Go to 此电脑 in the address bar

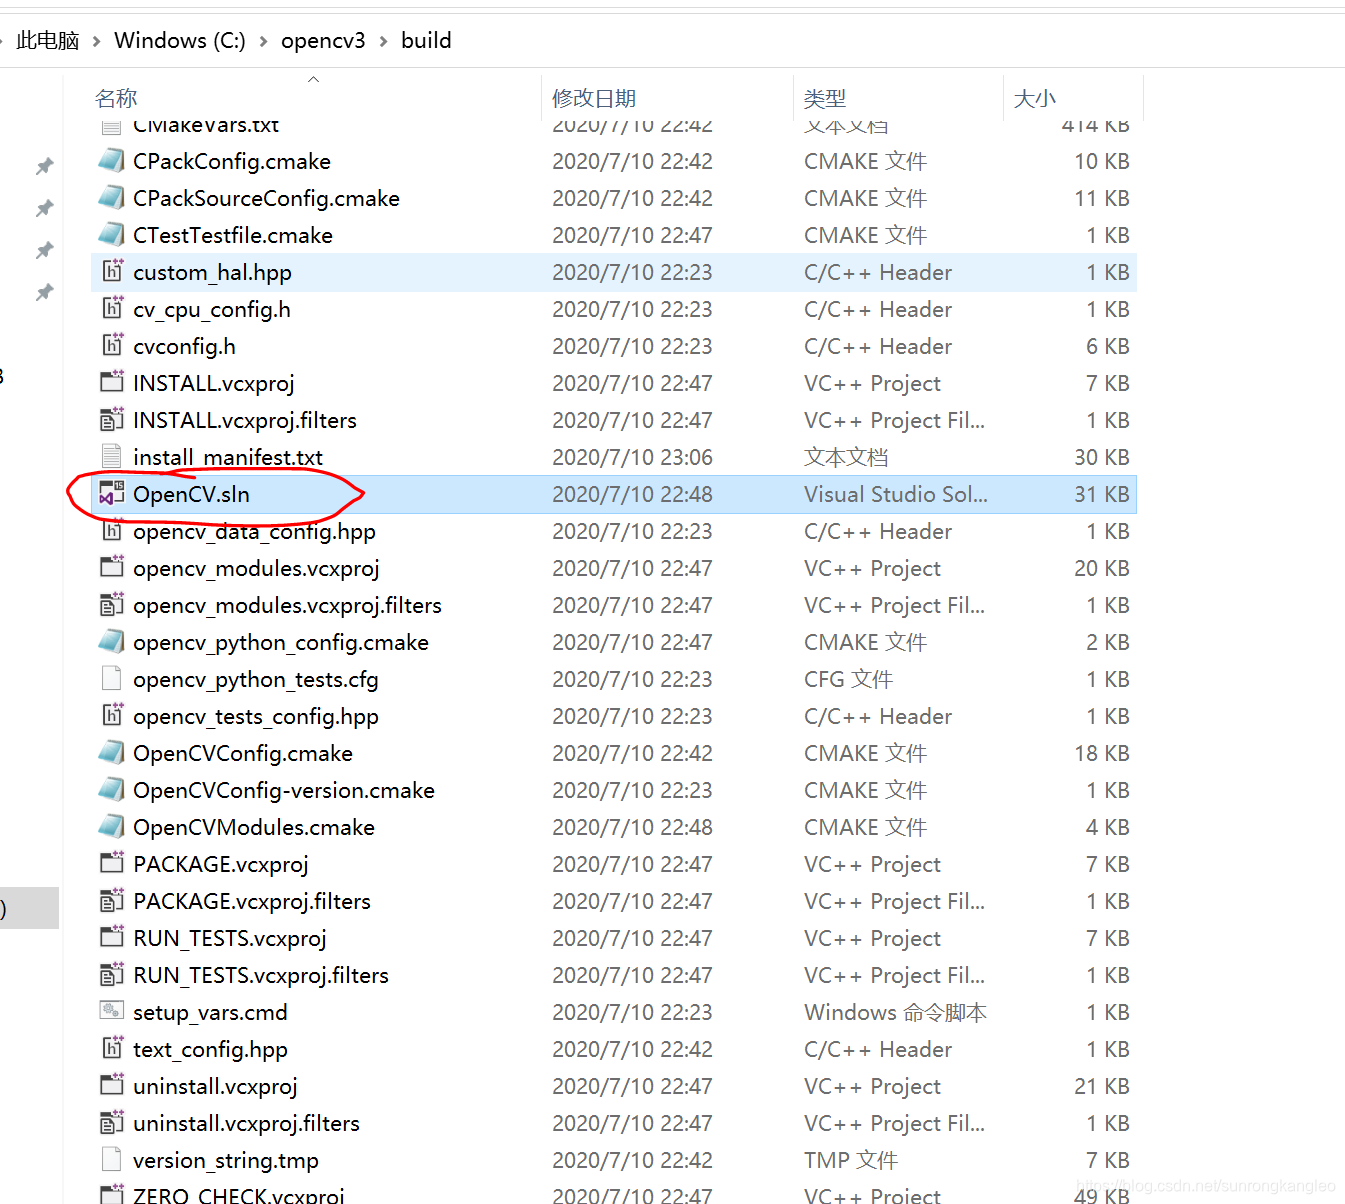[x=48, y=40]
